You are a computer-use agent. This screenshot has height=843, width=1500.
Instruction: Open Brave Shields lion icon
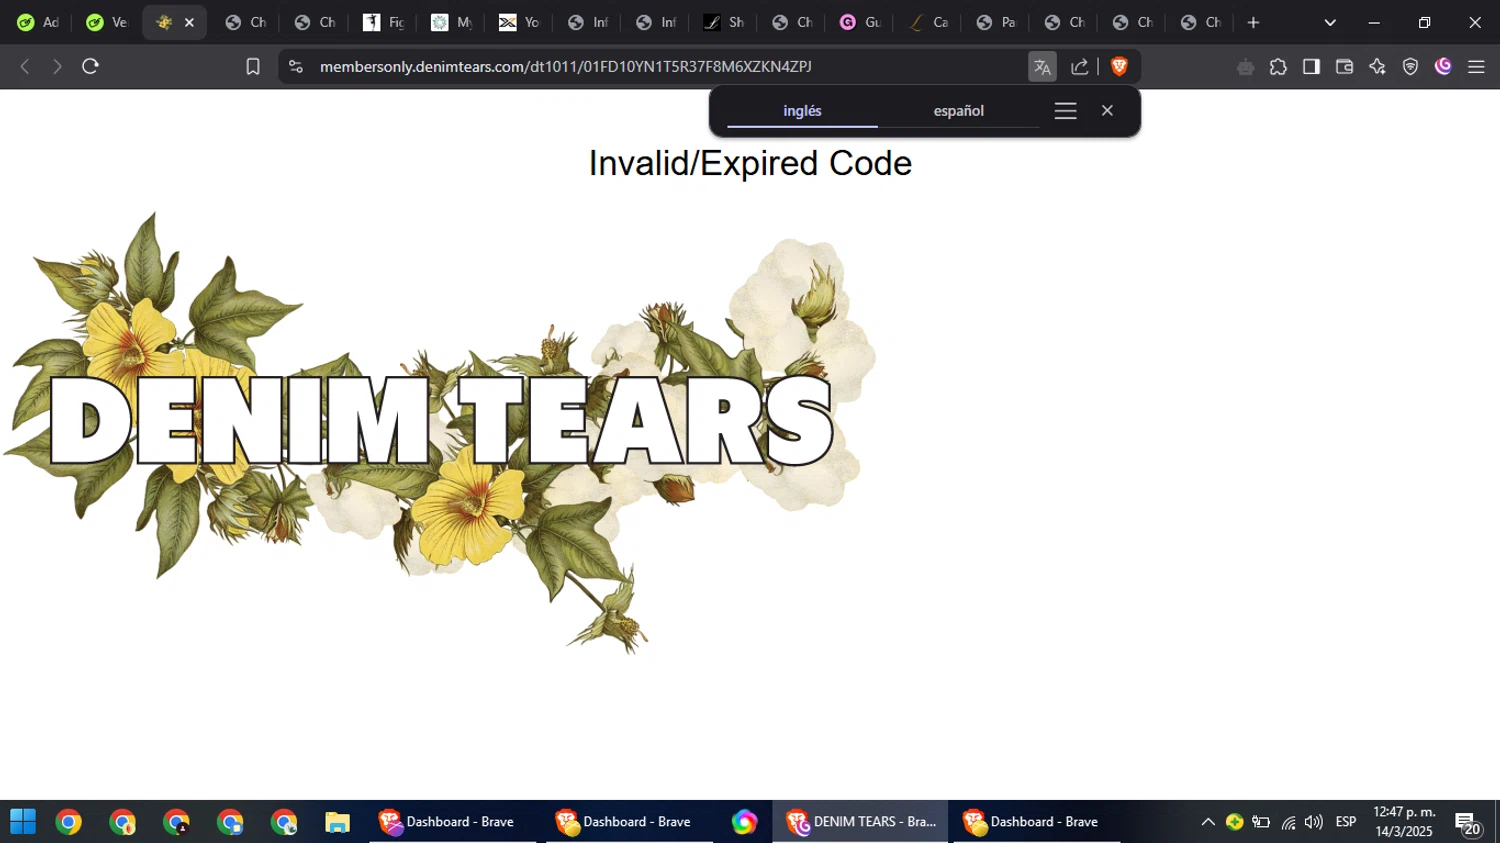tap(1119, 66)
